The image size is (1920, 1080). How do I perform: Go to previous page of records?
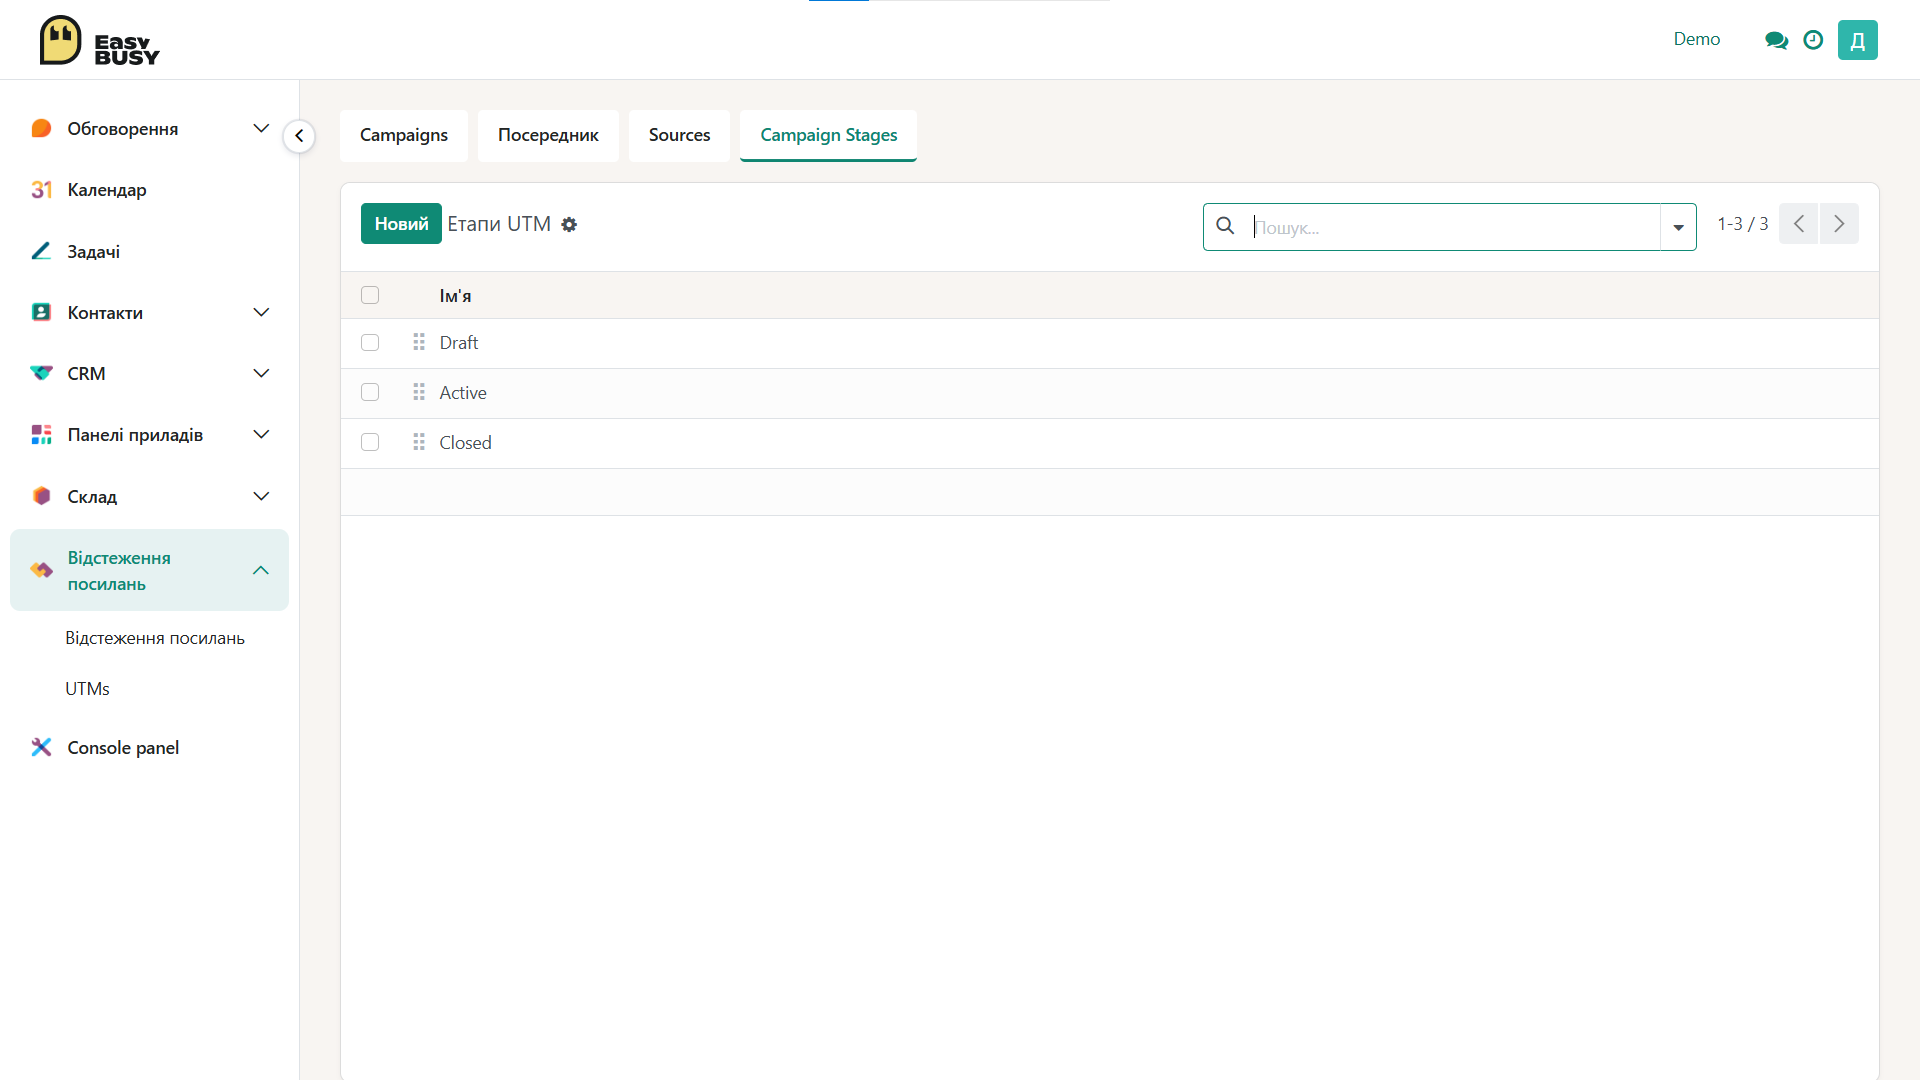[x=1798, y=224]
